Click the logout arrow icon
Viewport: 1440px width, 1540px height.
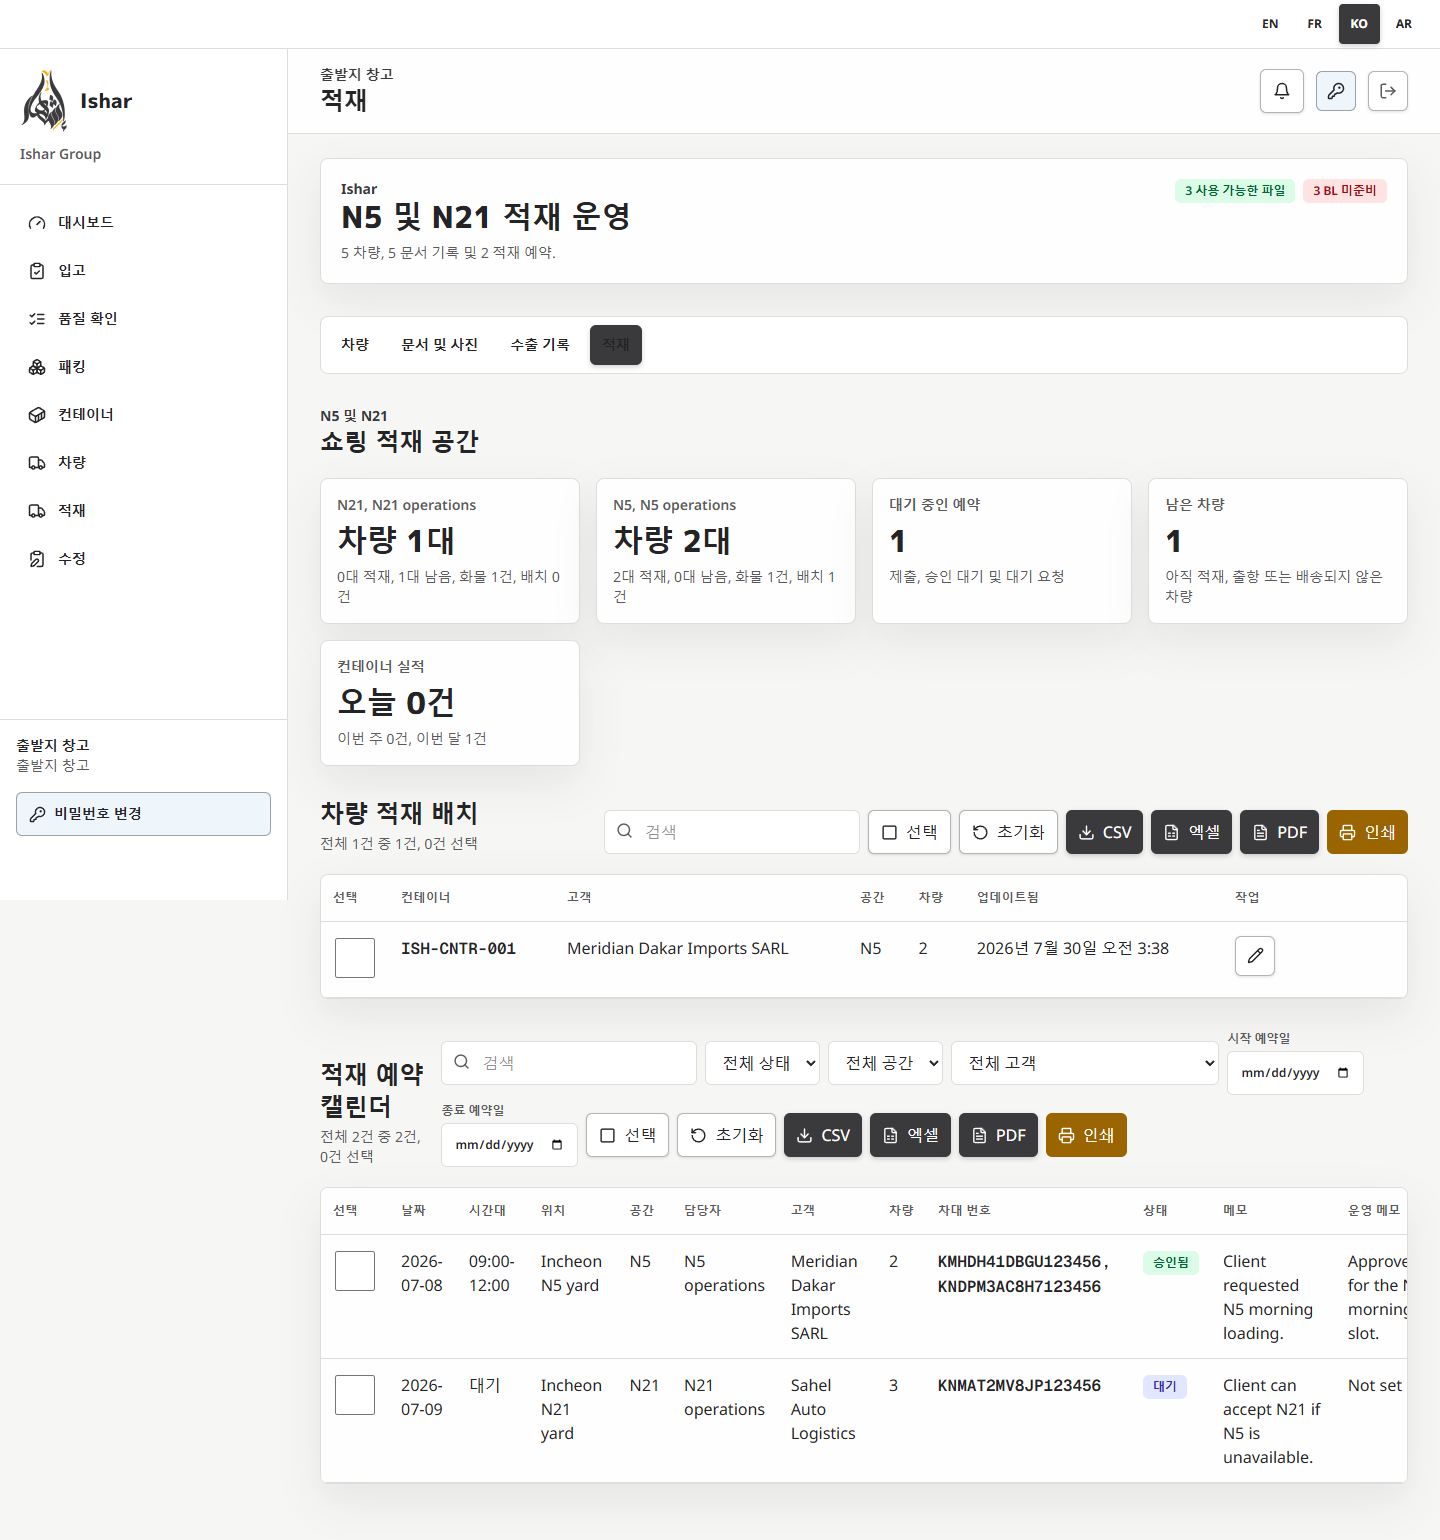pyautogui.click(x=1388, y=91)
